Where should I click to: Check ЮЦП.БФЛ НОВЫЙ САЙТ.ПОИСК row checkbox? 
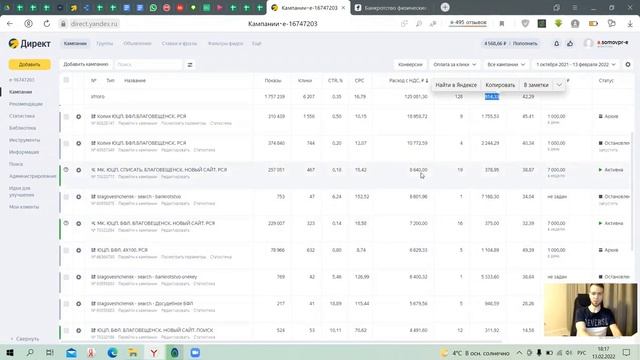point(66,330)
